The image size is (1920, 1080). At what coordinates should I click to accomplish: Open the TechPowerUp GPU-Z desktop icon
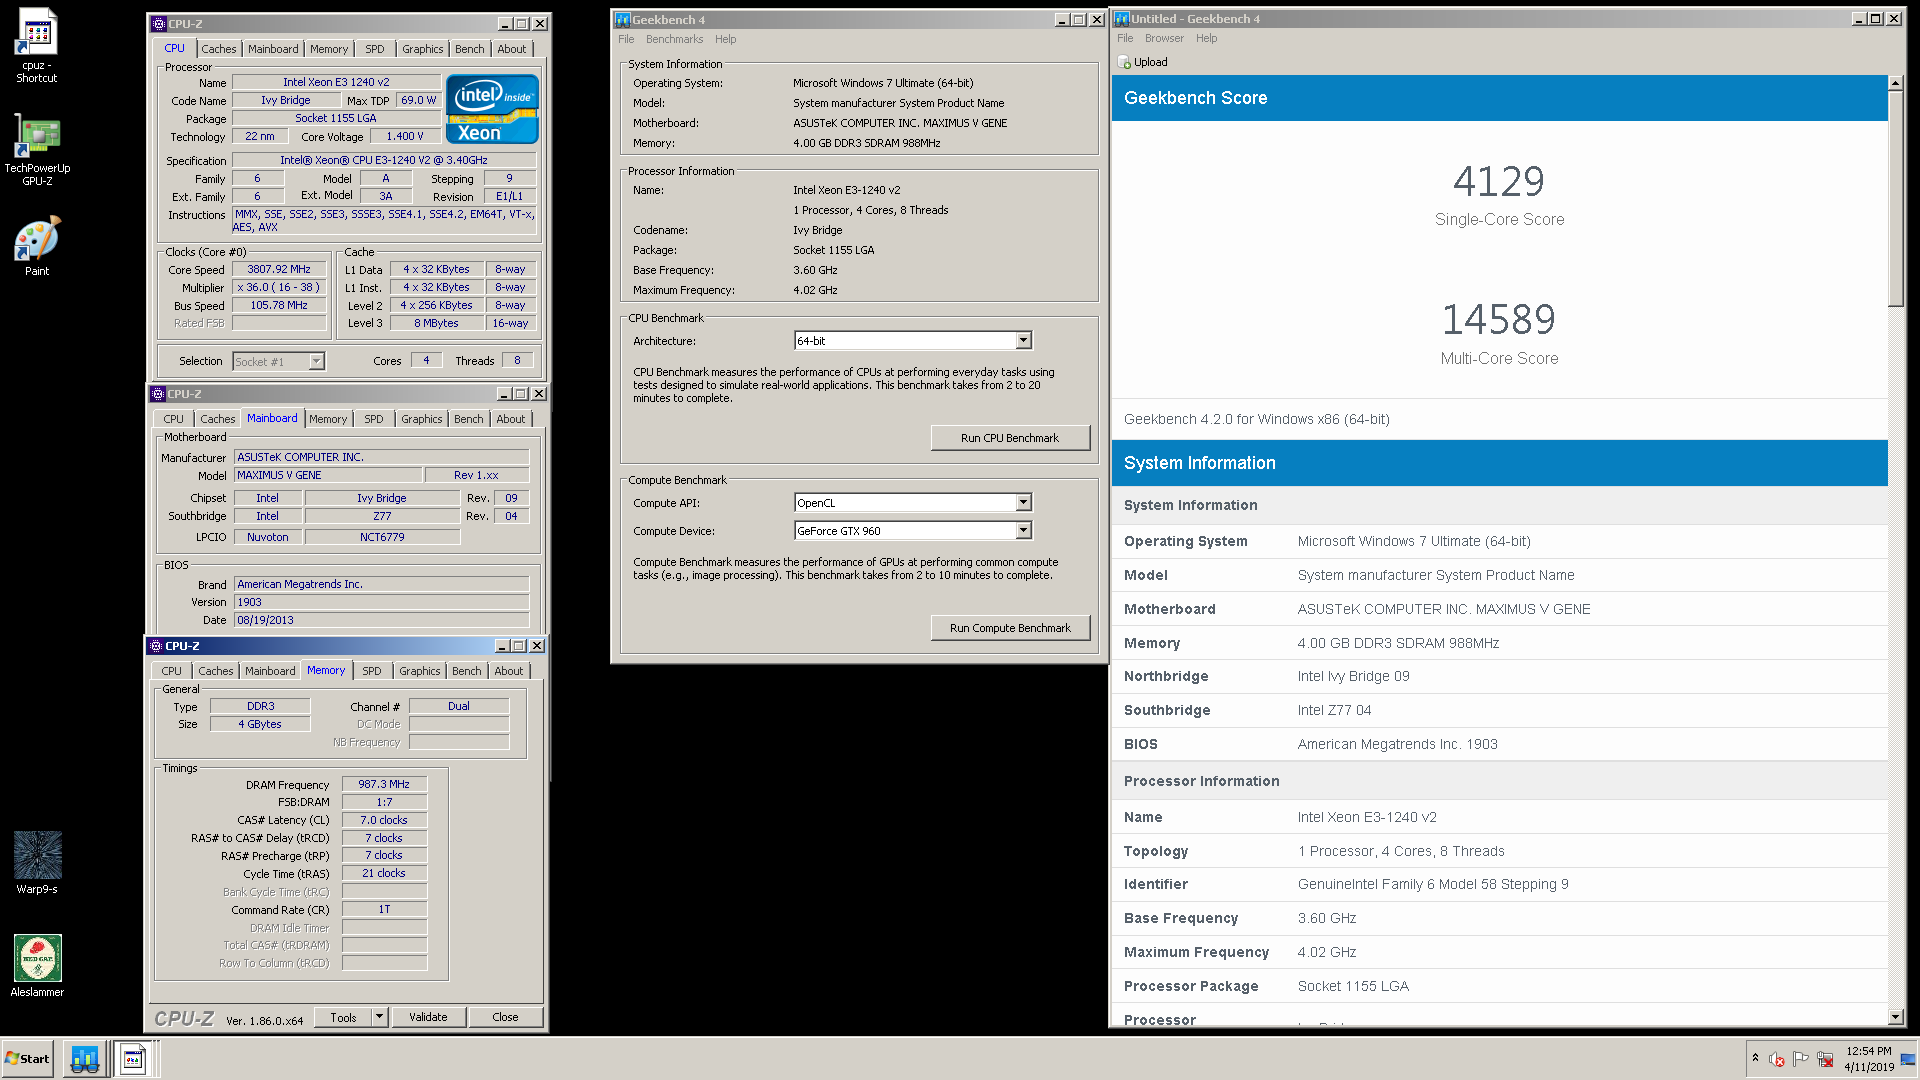click(37, 150)
